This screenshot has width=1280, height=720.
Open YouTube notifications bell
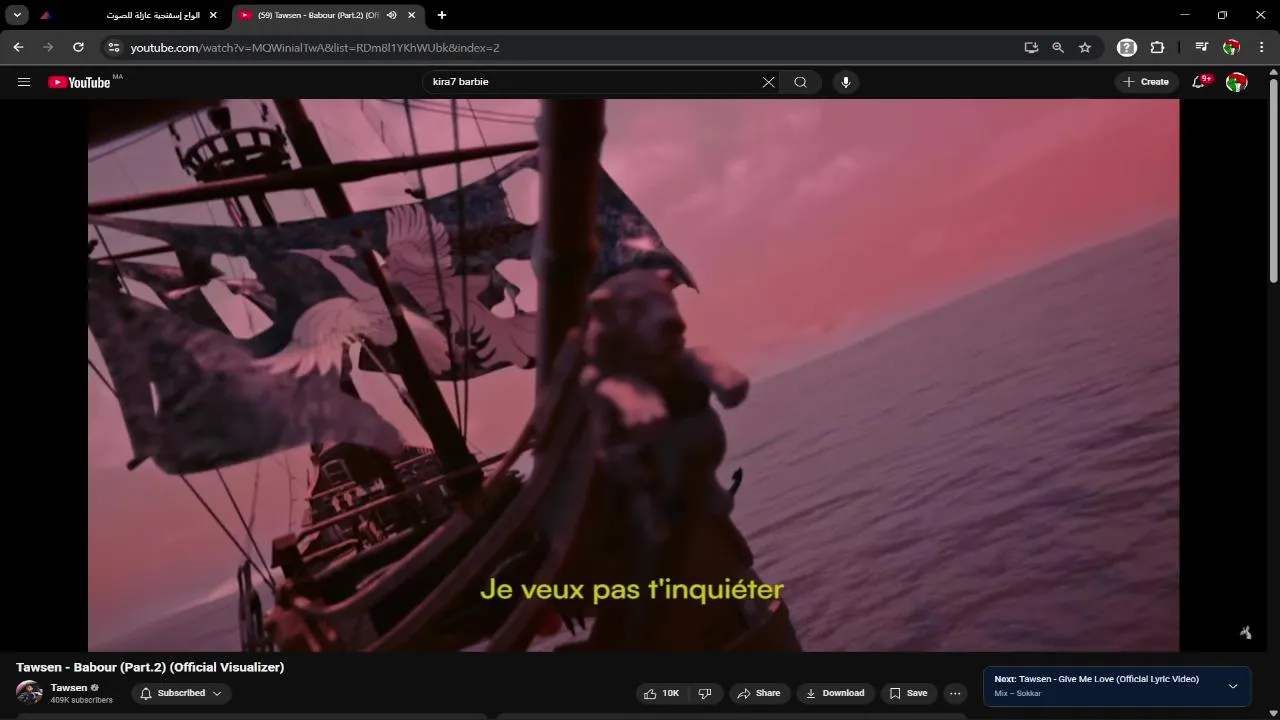click(x=1200, y=82)
